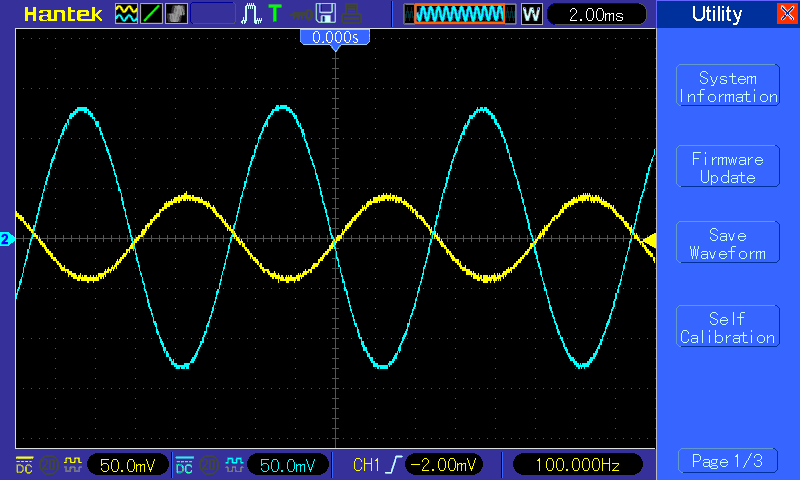Image resolution: width=800 pixels, height=480 pixels.
Task: Click the yellow trigger level arrow marker
Action: pyautogui.click(x=648, y=240)
